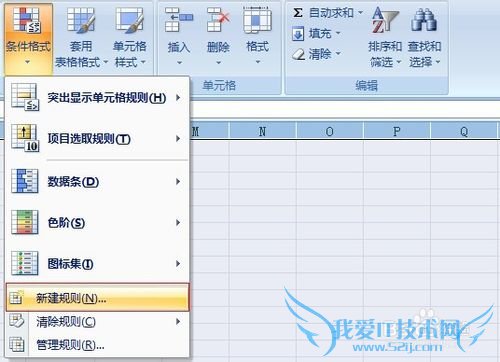The width and height of the screenshot is (500, 362).
Task: Open the 自动求和 dropdown arrow
Action: click(360, 13)
